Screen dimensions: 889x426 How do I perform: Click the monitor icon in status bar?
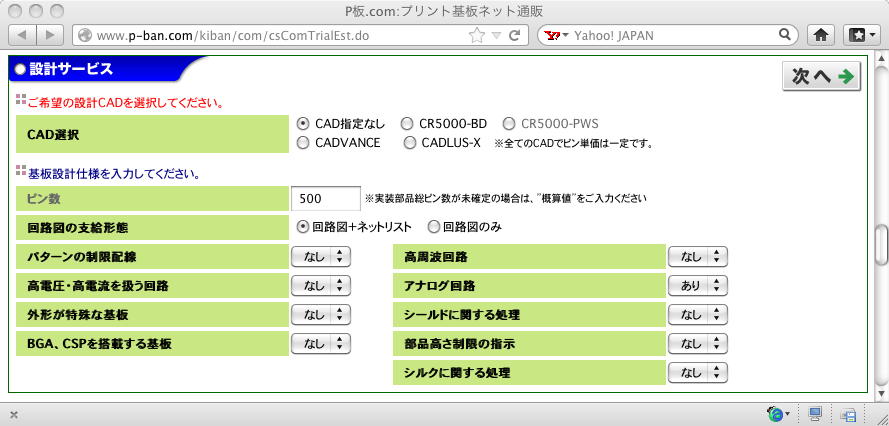click(x=815, y=414)
